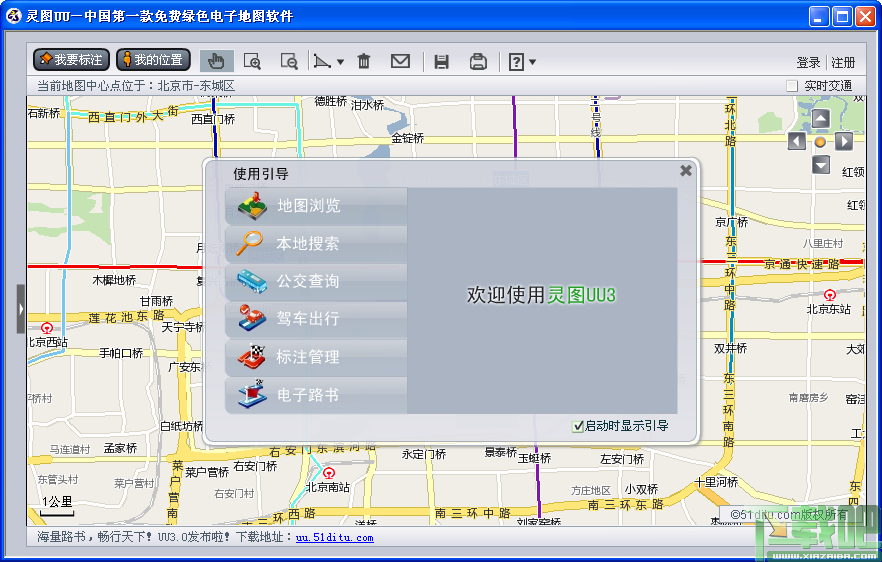Click the 北京南站 railway station icon
Viewport: 882px width, 562px height.
[329, 473]
